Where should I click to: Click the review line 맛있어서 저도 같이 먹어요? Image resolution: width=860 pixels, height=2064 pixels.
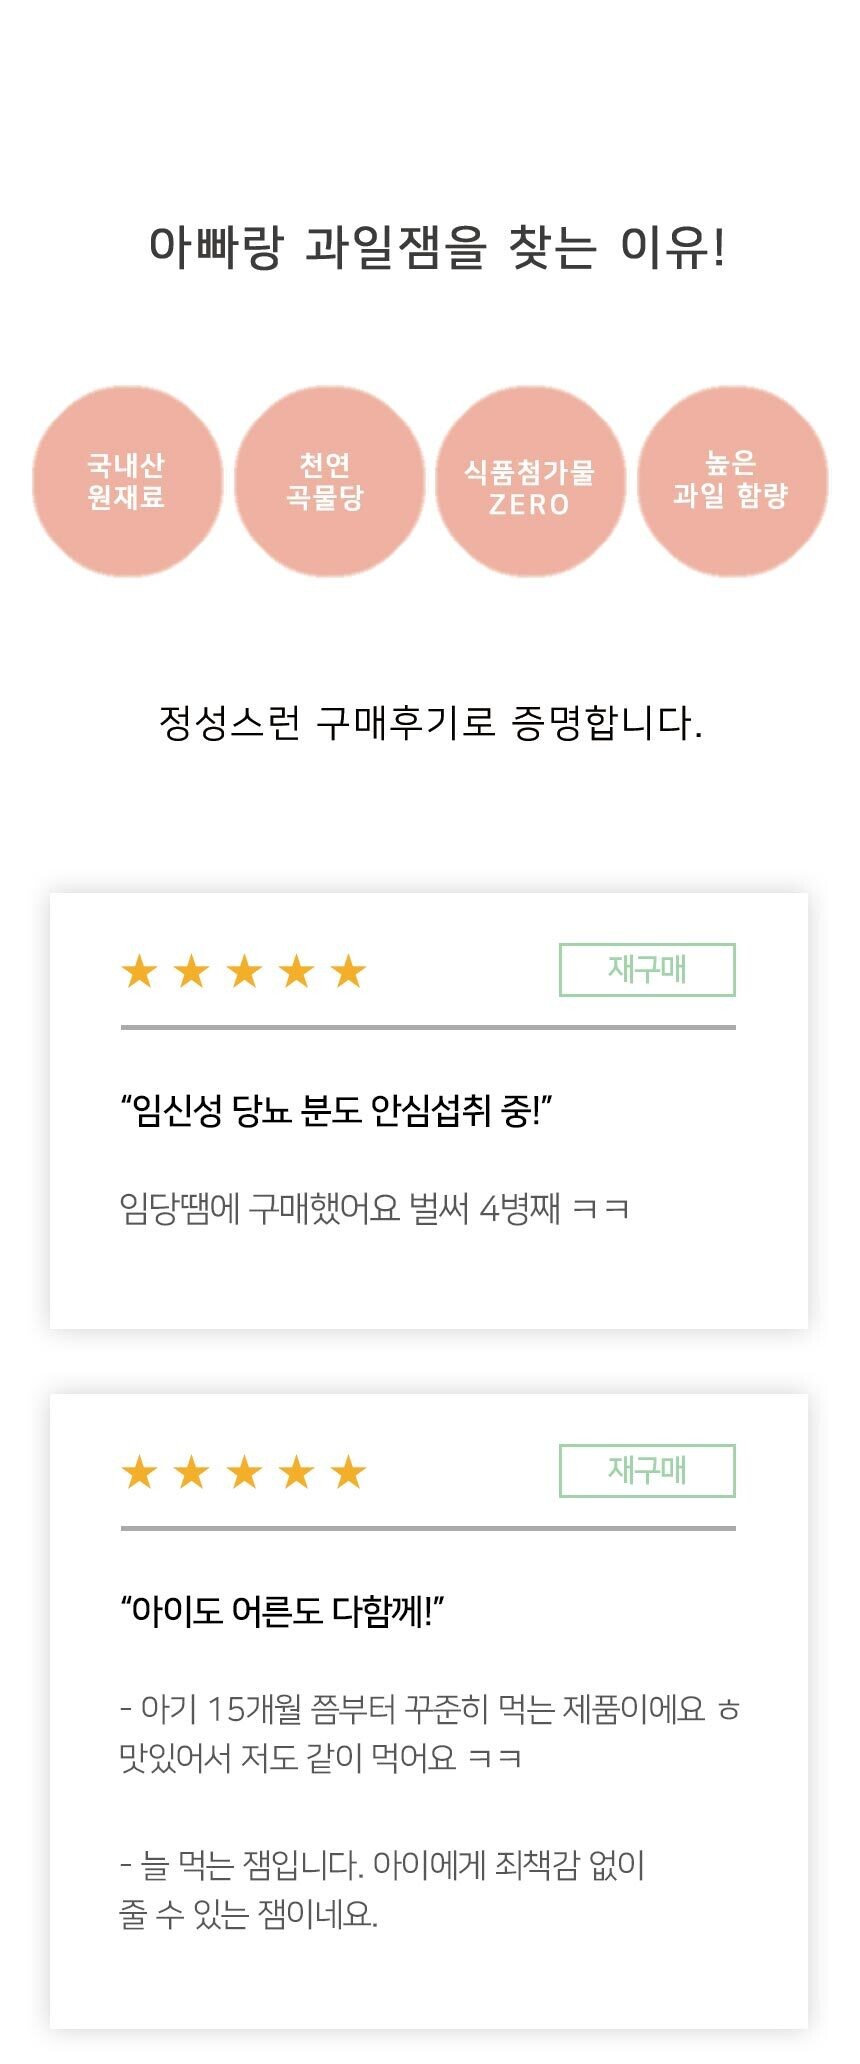(320, 1757)
